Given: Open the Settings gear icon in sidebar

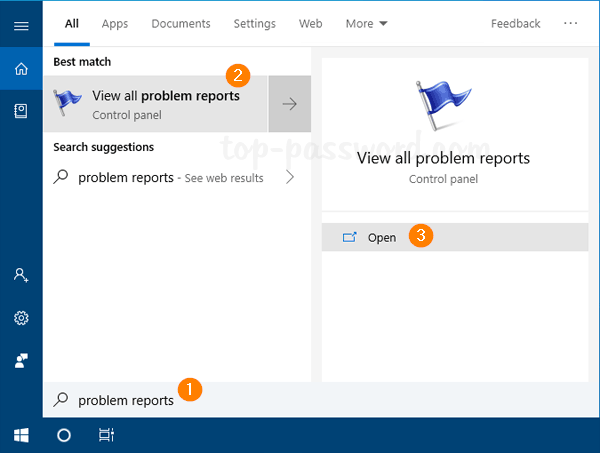Looking at the screenshot, I should (x=21, y=318).
